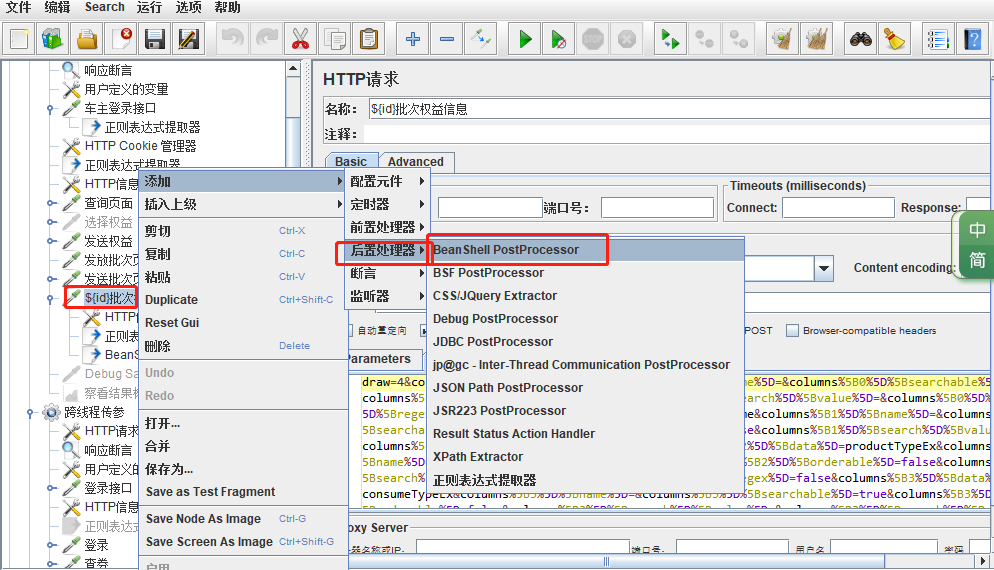Expand the 发送权益 tree node
994x570 pixels.
point(50,242)
